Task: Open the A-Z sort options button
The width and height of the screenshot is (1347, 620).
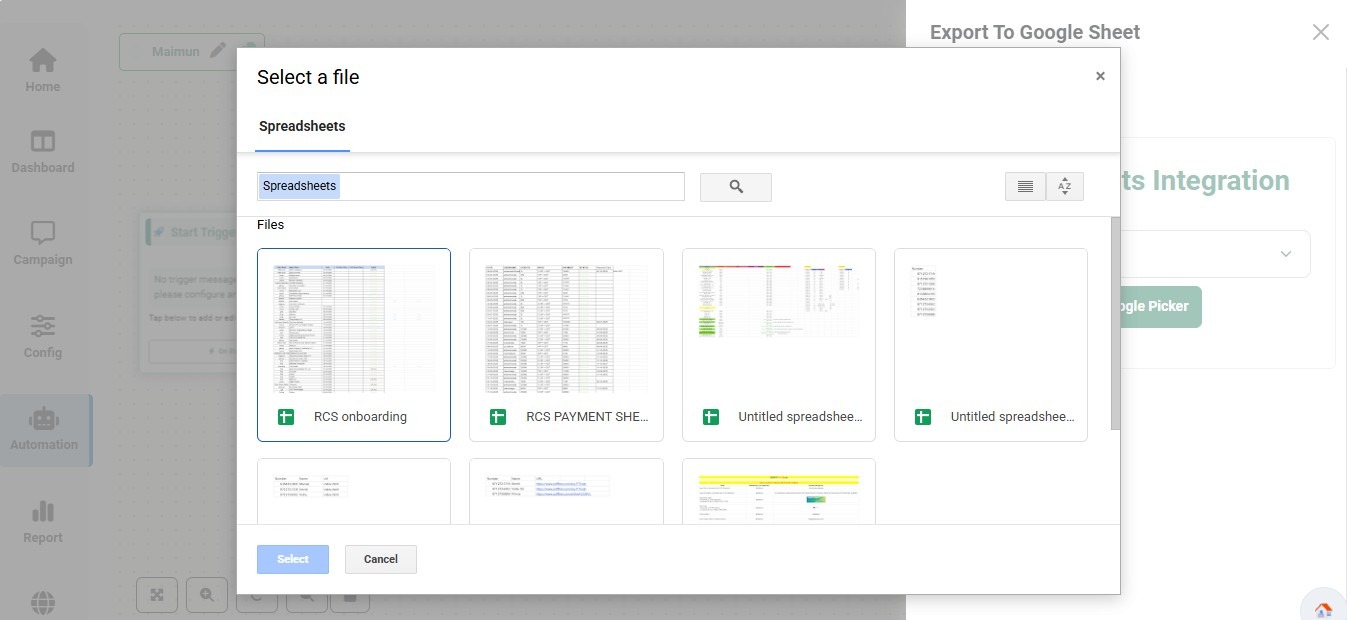Action: click(x=1064, y=187)
